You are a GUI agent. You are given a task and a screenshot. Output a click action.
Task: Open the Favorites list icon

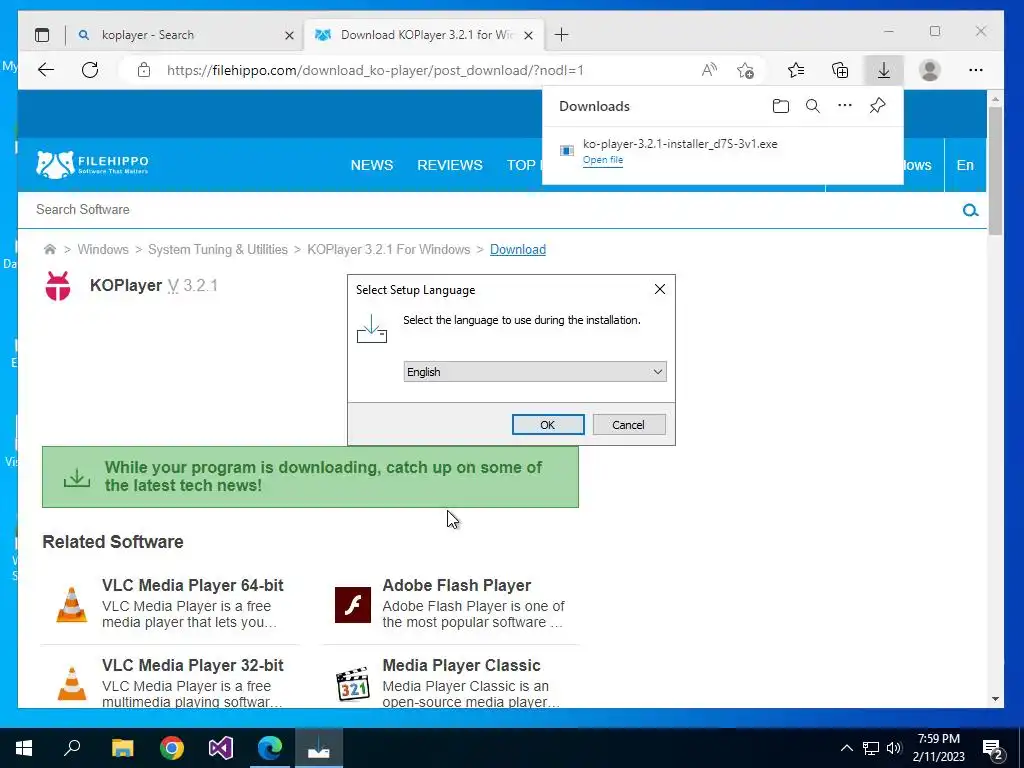796,70
